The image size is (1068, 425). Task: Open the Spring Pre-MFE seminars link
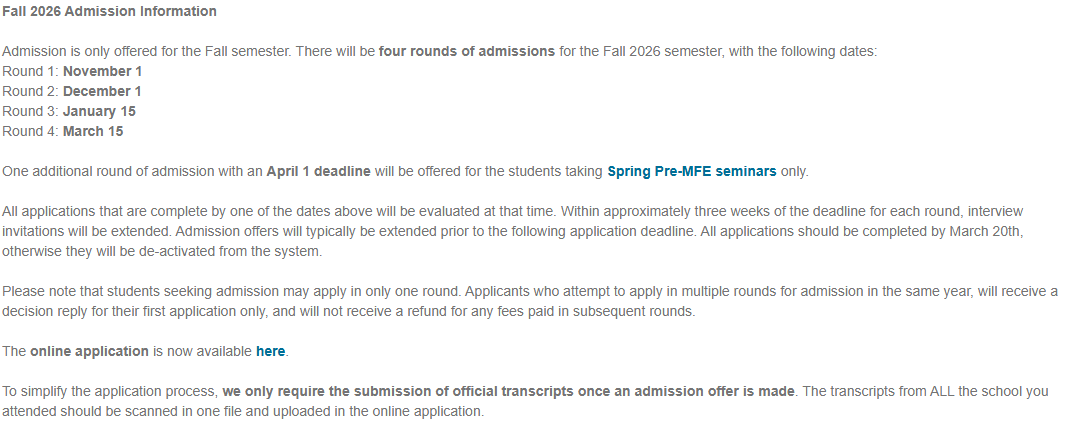691,171
